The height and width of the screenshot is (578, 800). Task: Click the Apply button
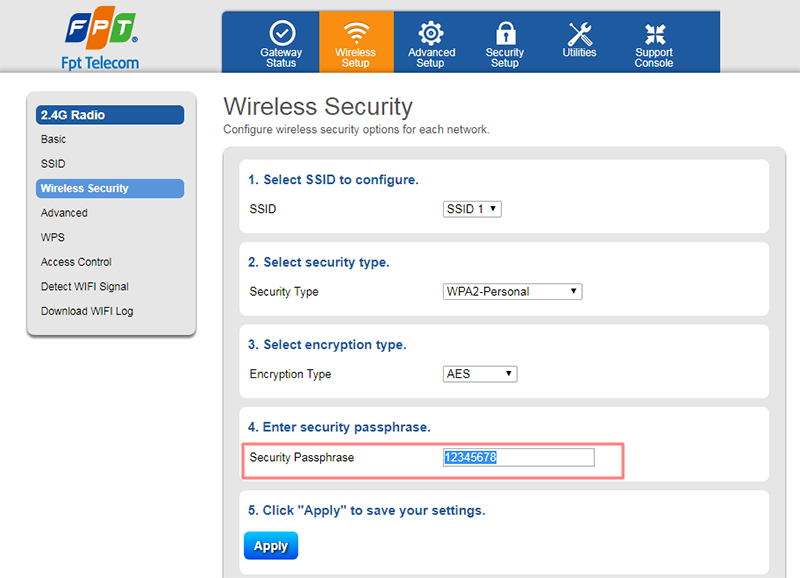(271, 545)
